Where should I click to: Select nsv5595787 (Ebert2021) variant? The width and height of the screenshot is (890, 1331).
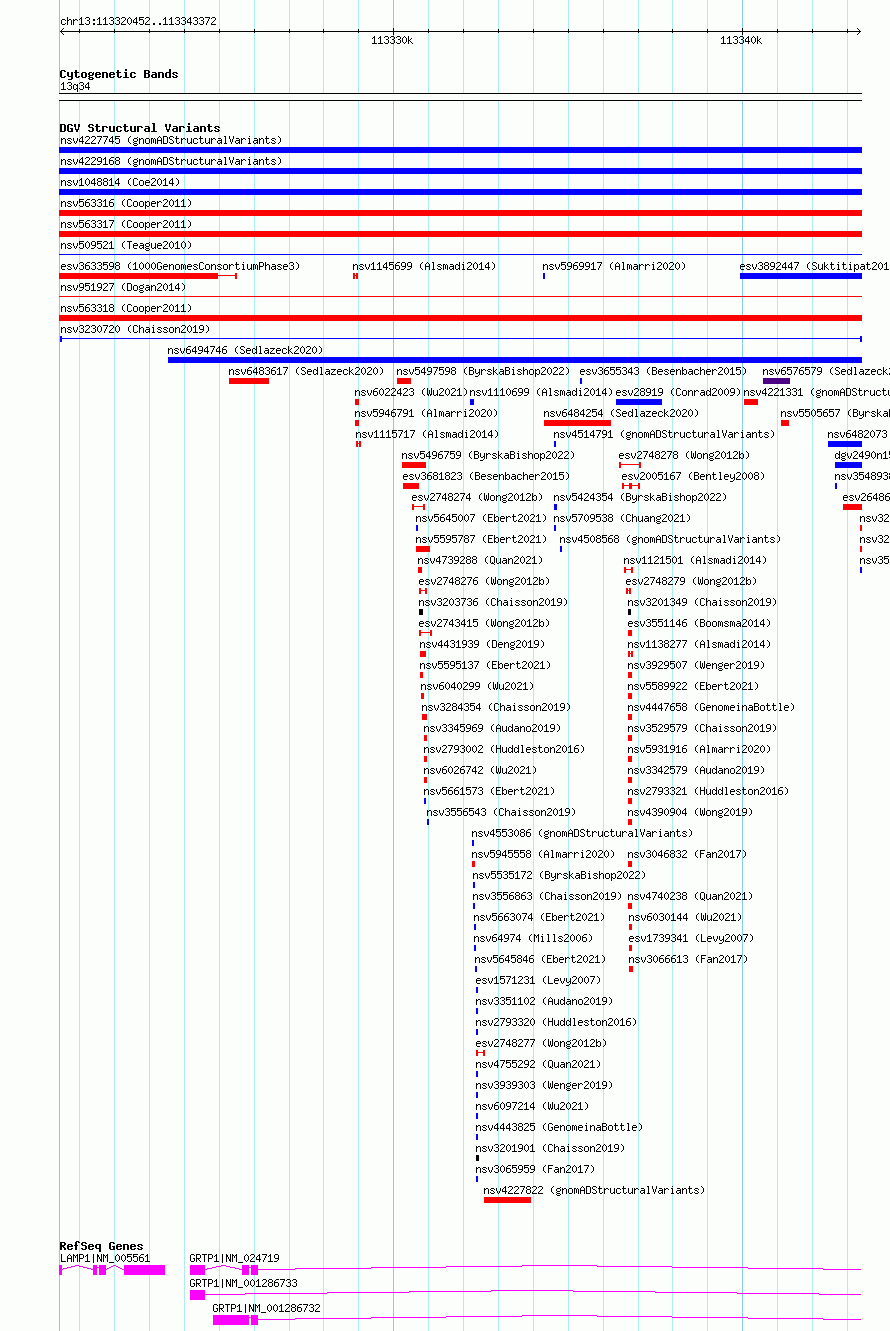pyautogui.click(x=482, y=539)
